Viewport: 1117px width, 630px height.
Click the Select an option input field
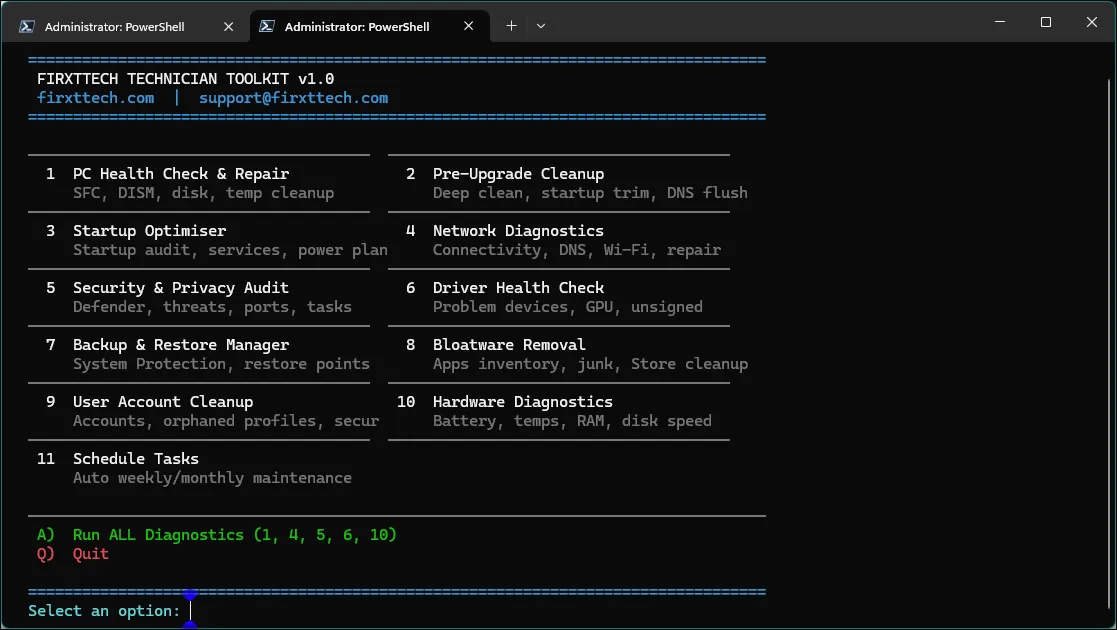(192, 610)
